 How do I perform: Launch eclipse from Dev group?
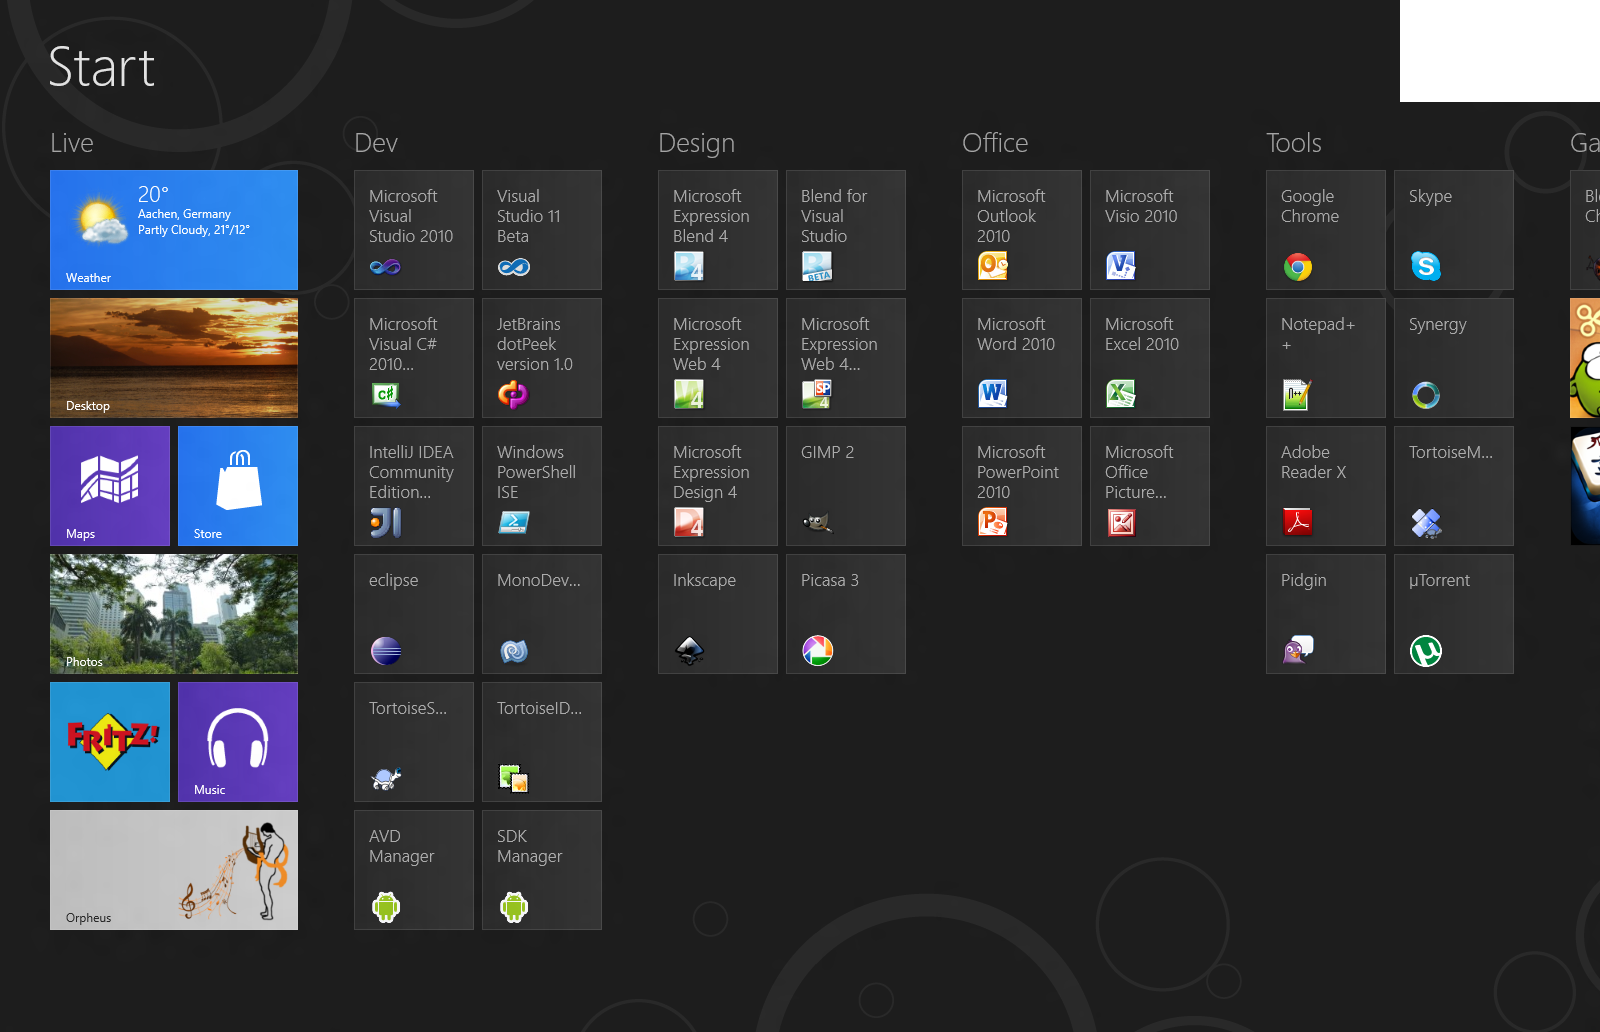414,614
